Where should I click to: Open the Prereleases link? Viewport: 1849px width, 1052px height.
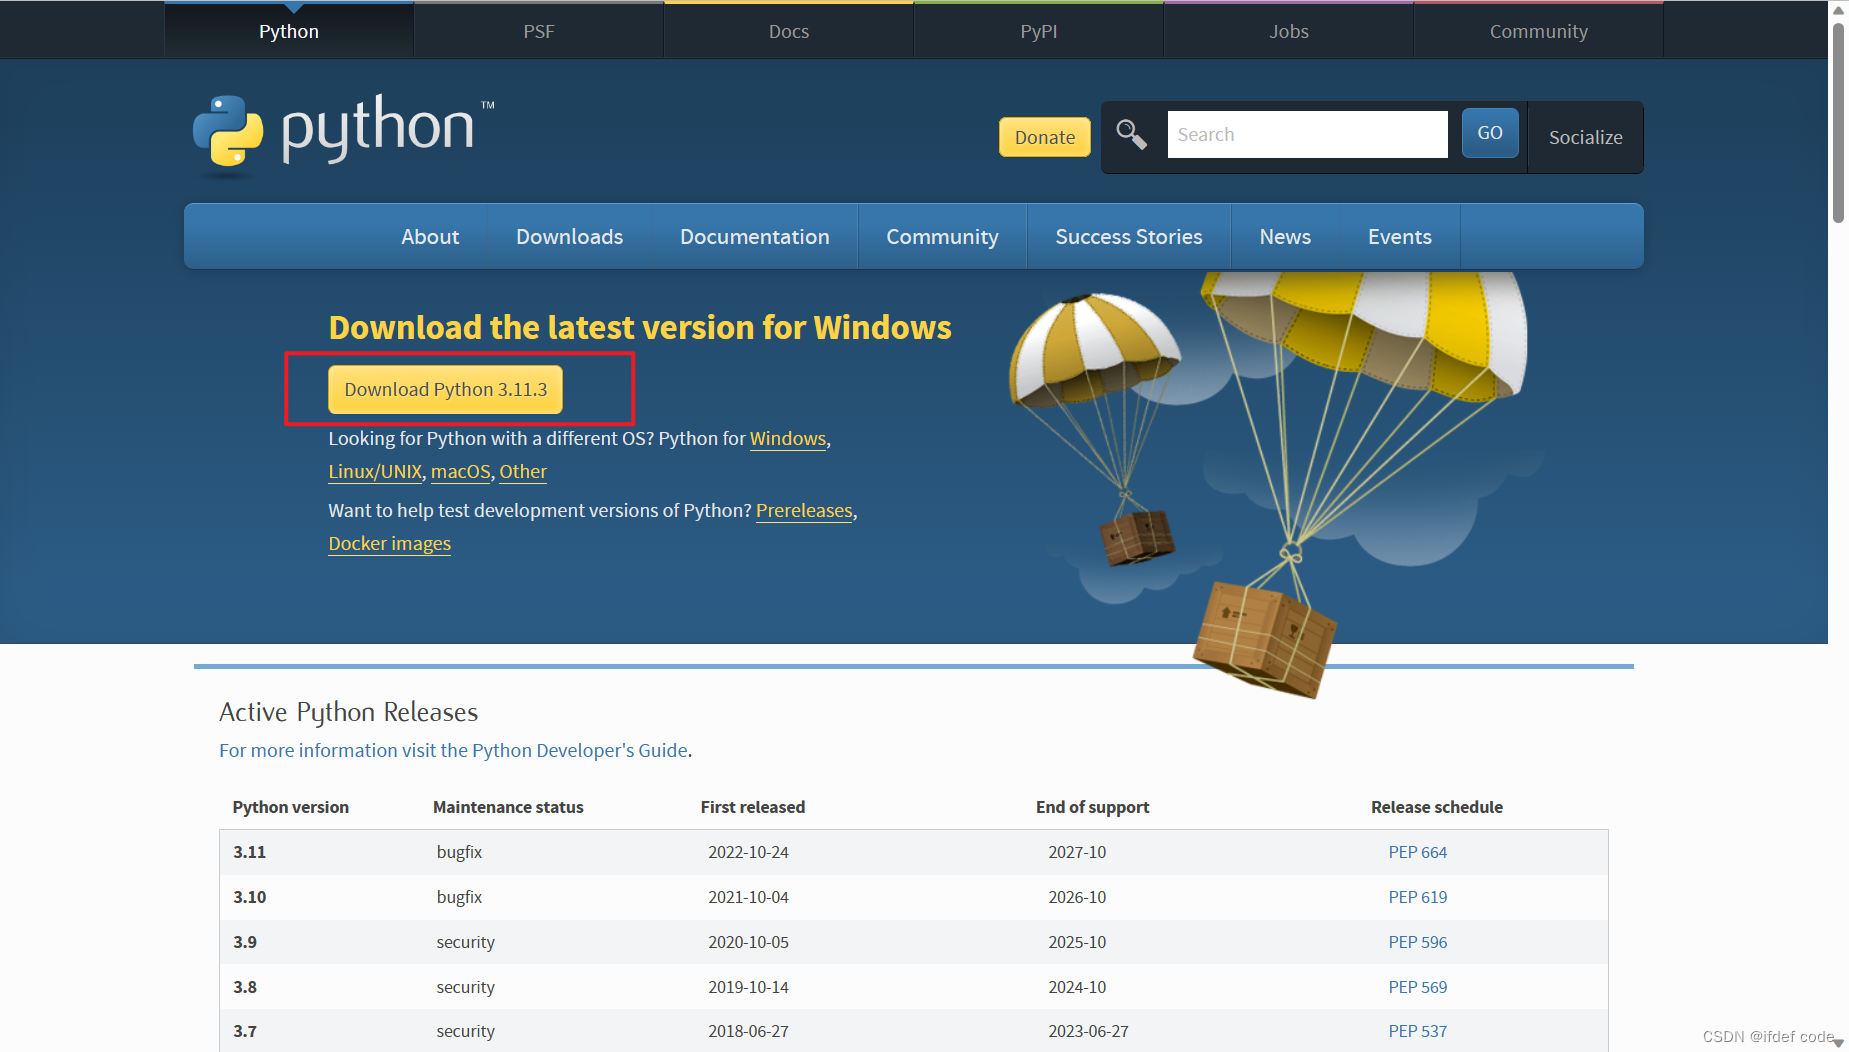(x=804, y=510)
